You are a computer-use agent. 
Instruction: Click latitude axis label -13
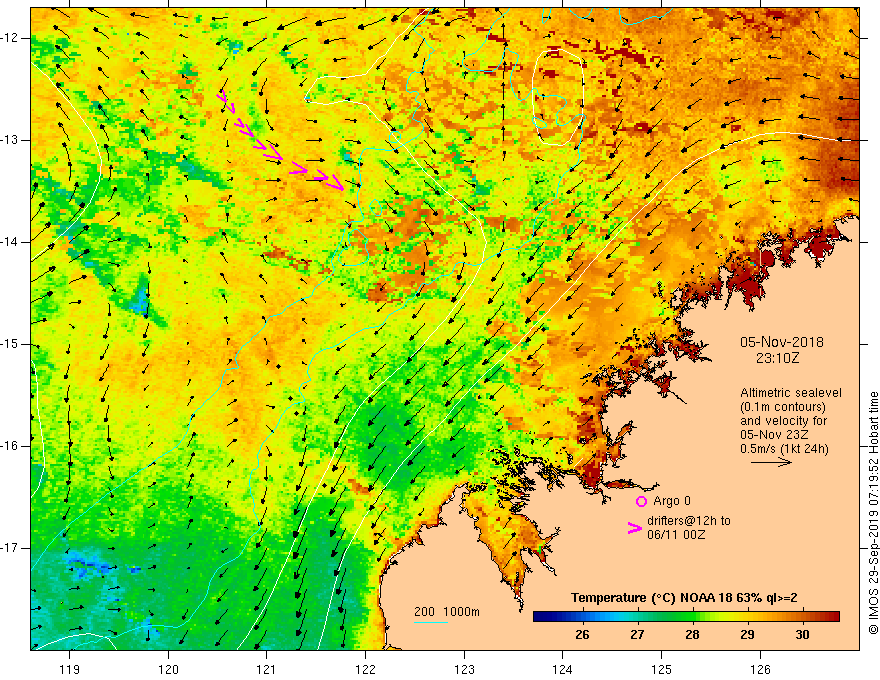(x=10, y=140)
